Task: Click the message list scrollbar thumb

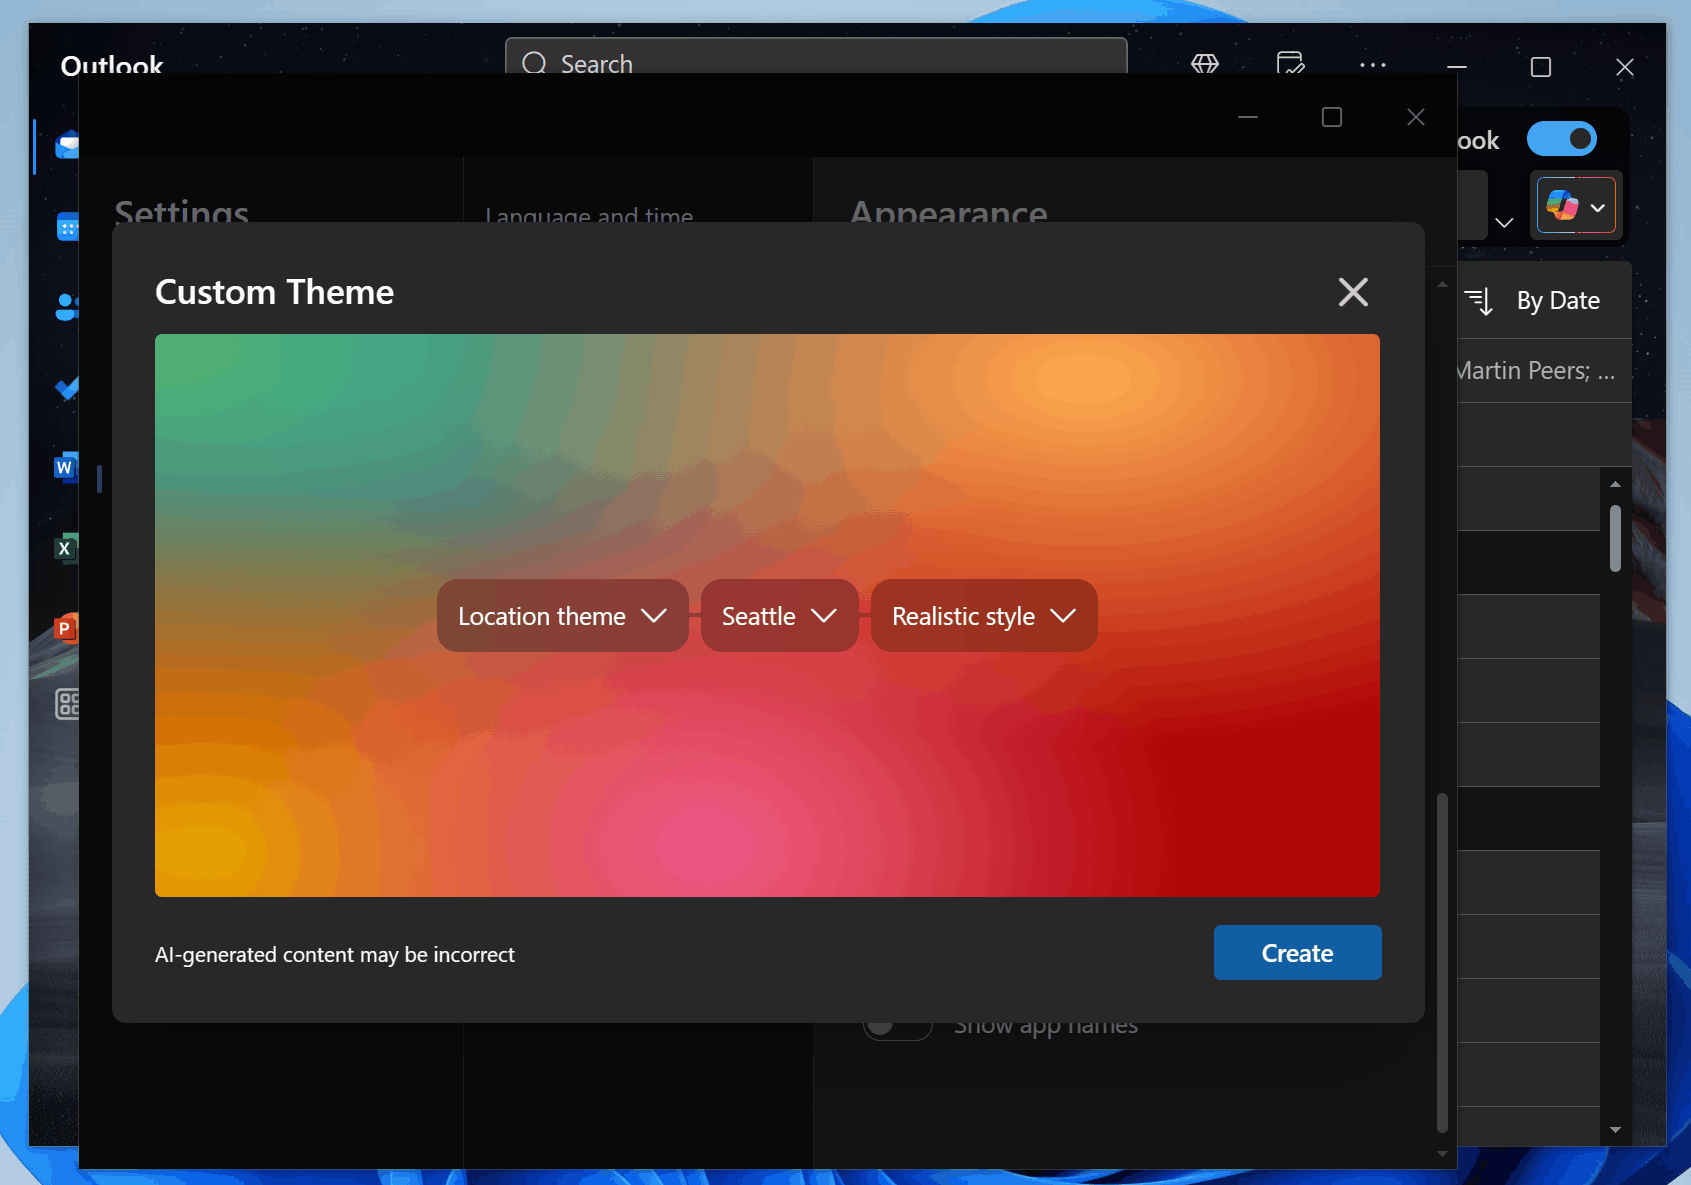Action: point(1615,538)
